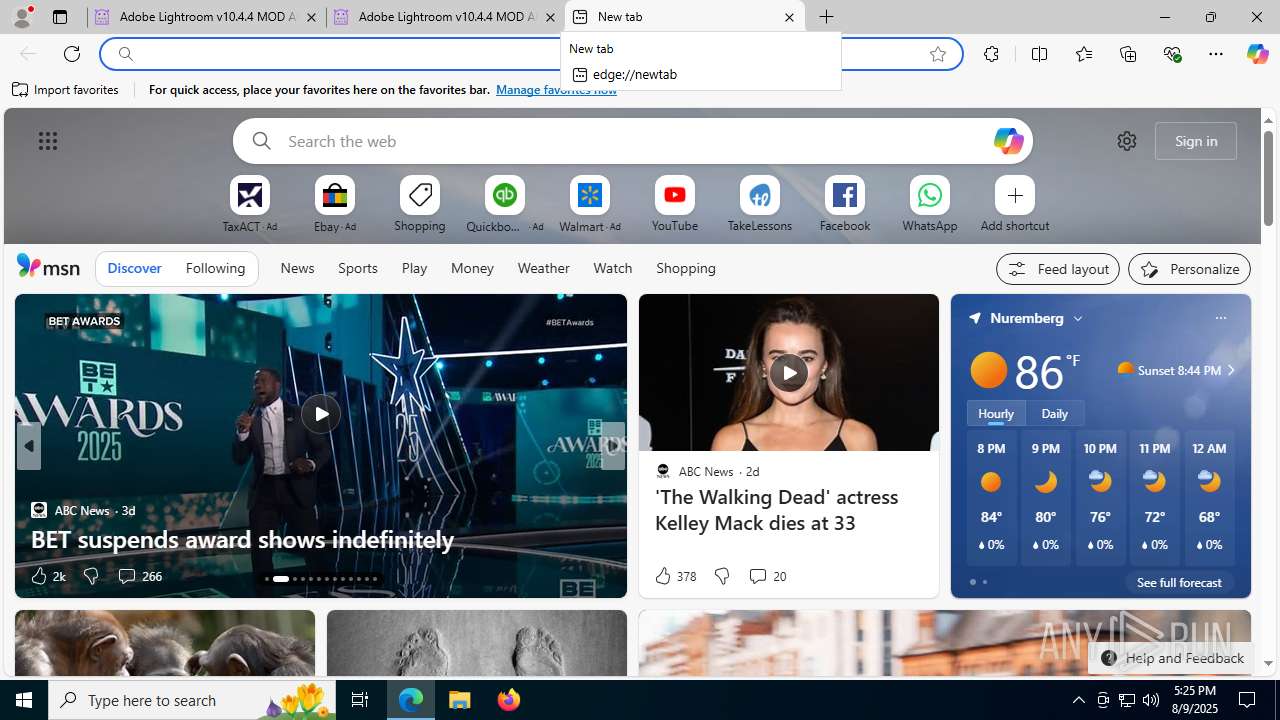1280x720 pixels.
Task: Click Import favorites button
Action: 66,90
